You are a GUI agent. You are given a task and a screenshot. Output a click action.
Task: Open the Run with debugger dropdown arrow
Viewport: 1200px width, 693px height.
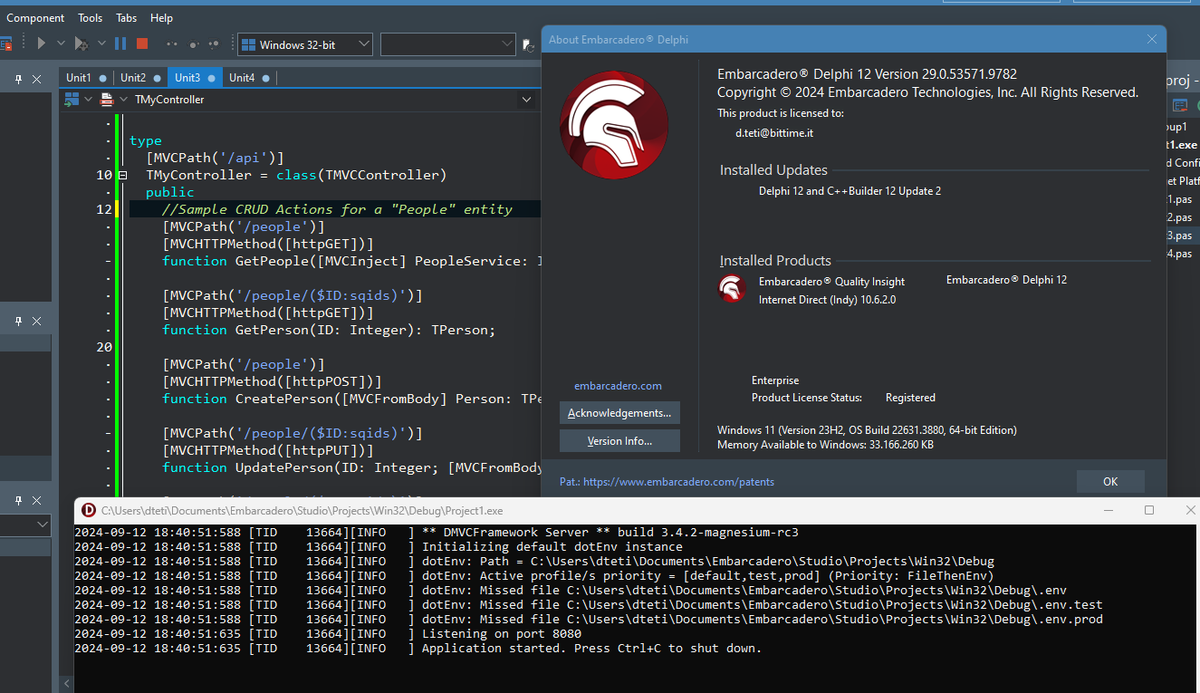102,44
